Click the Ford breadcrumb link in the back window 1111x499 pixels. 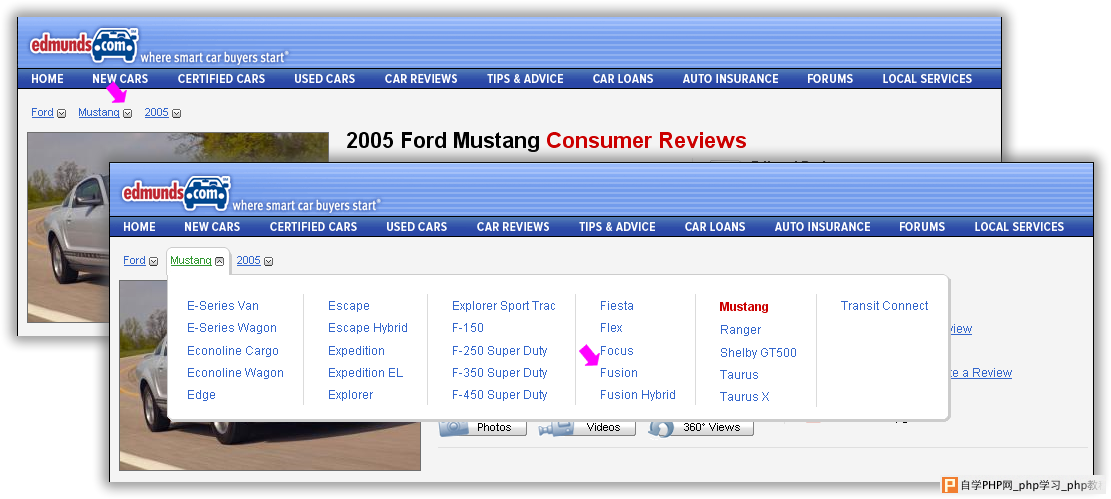(42, 113)
